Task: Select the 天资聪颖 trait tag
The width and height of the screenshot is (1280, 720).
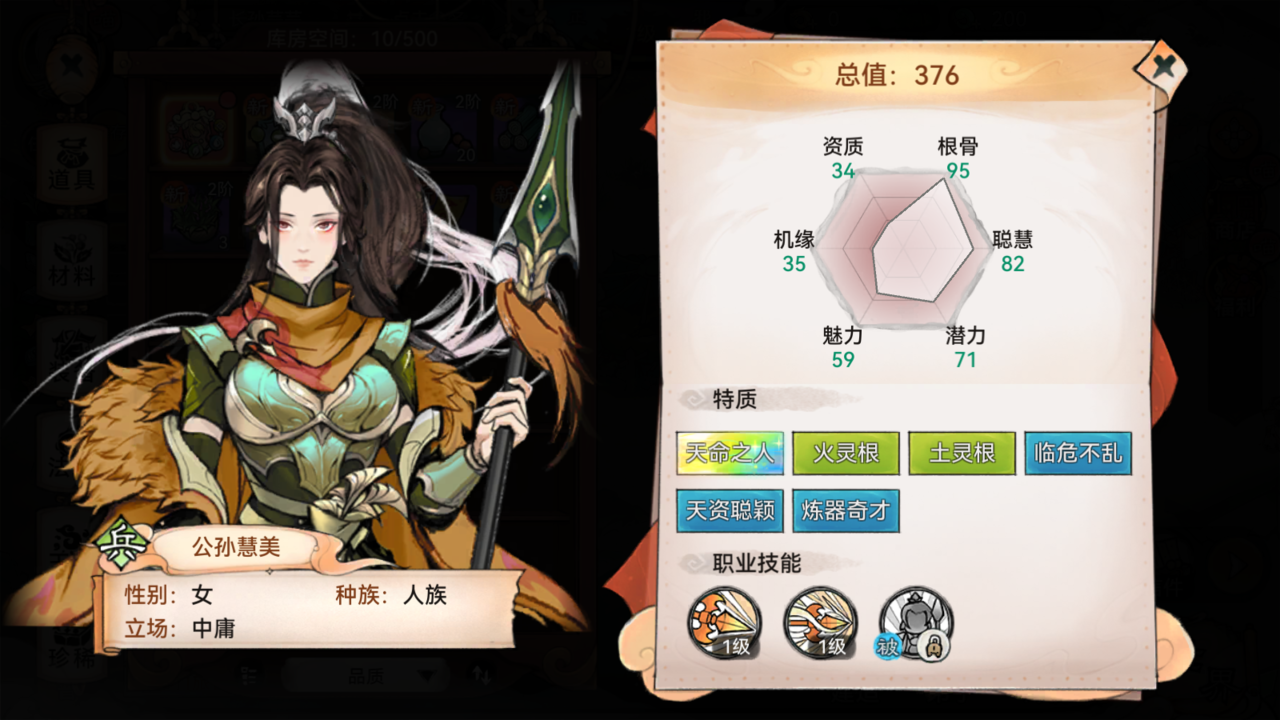Action: (x=730, y=511)
